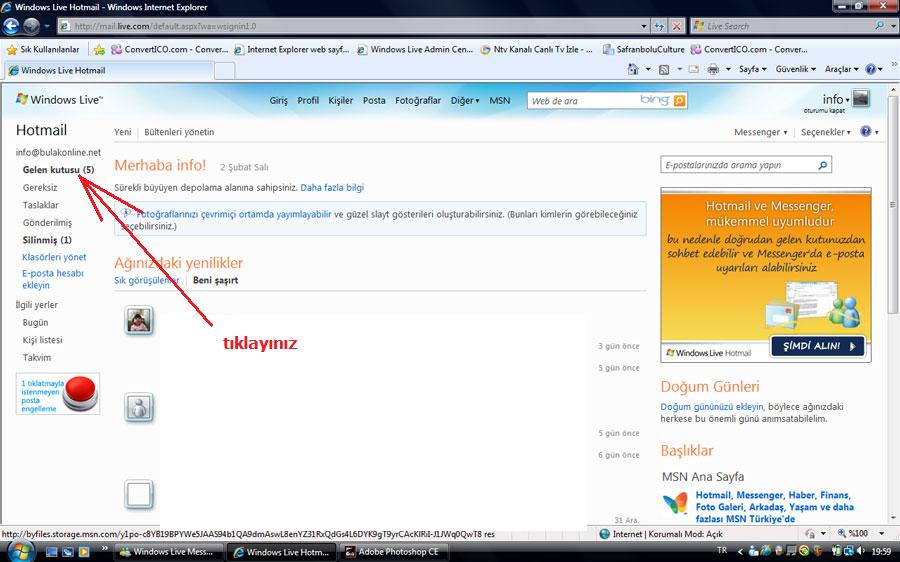The width and height of the screenshot is (900, 562).
Task: Click Daha fazla bilgi link
Action: [x=332, y=188]
